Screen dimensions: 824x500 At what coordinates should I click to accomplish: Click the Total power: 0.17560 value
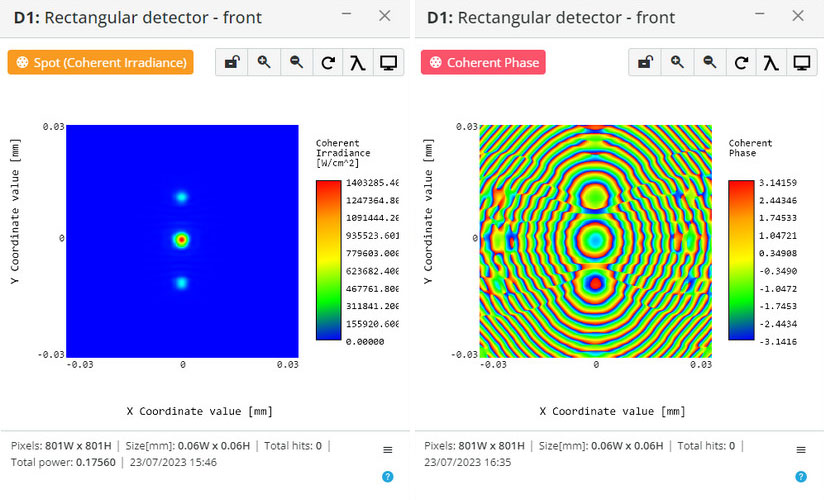(x=63, y=462)
